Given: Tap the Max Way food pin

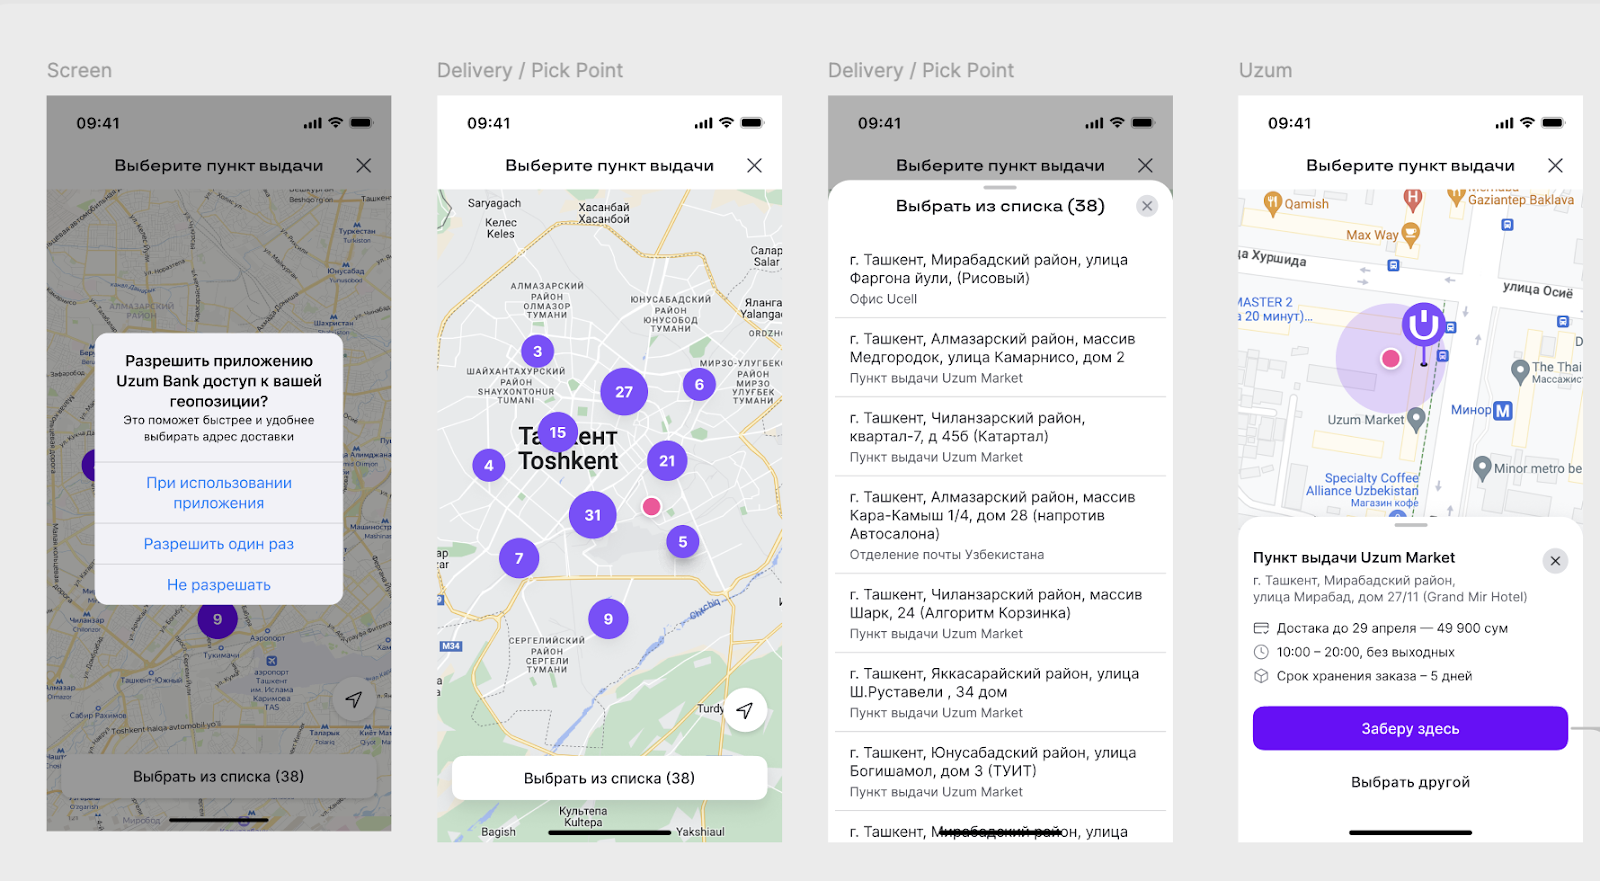Looking at the screenshot, I should 1411,235.
